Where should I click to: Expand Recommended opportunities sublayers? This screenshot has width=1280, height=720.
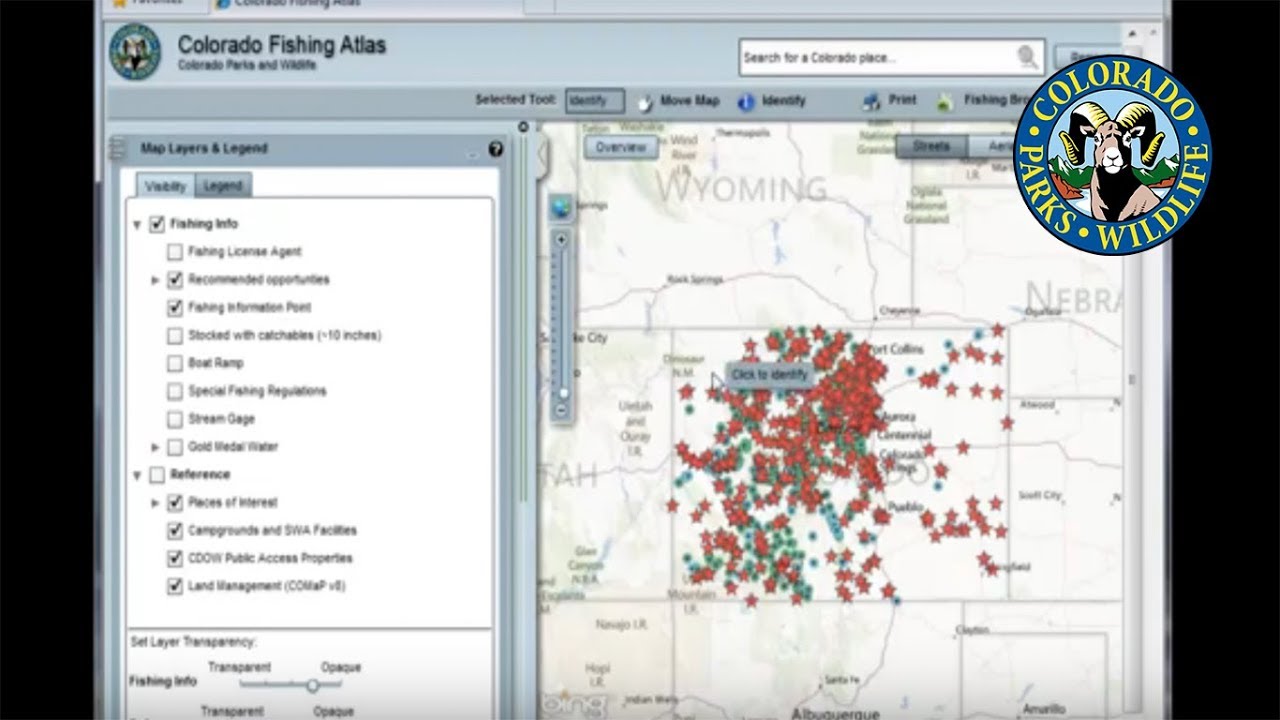point(155,280)
